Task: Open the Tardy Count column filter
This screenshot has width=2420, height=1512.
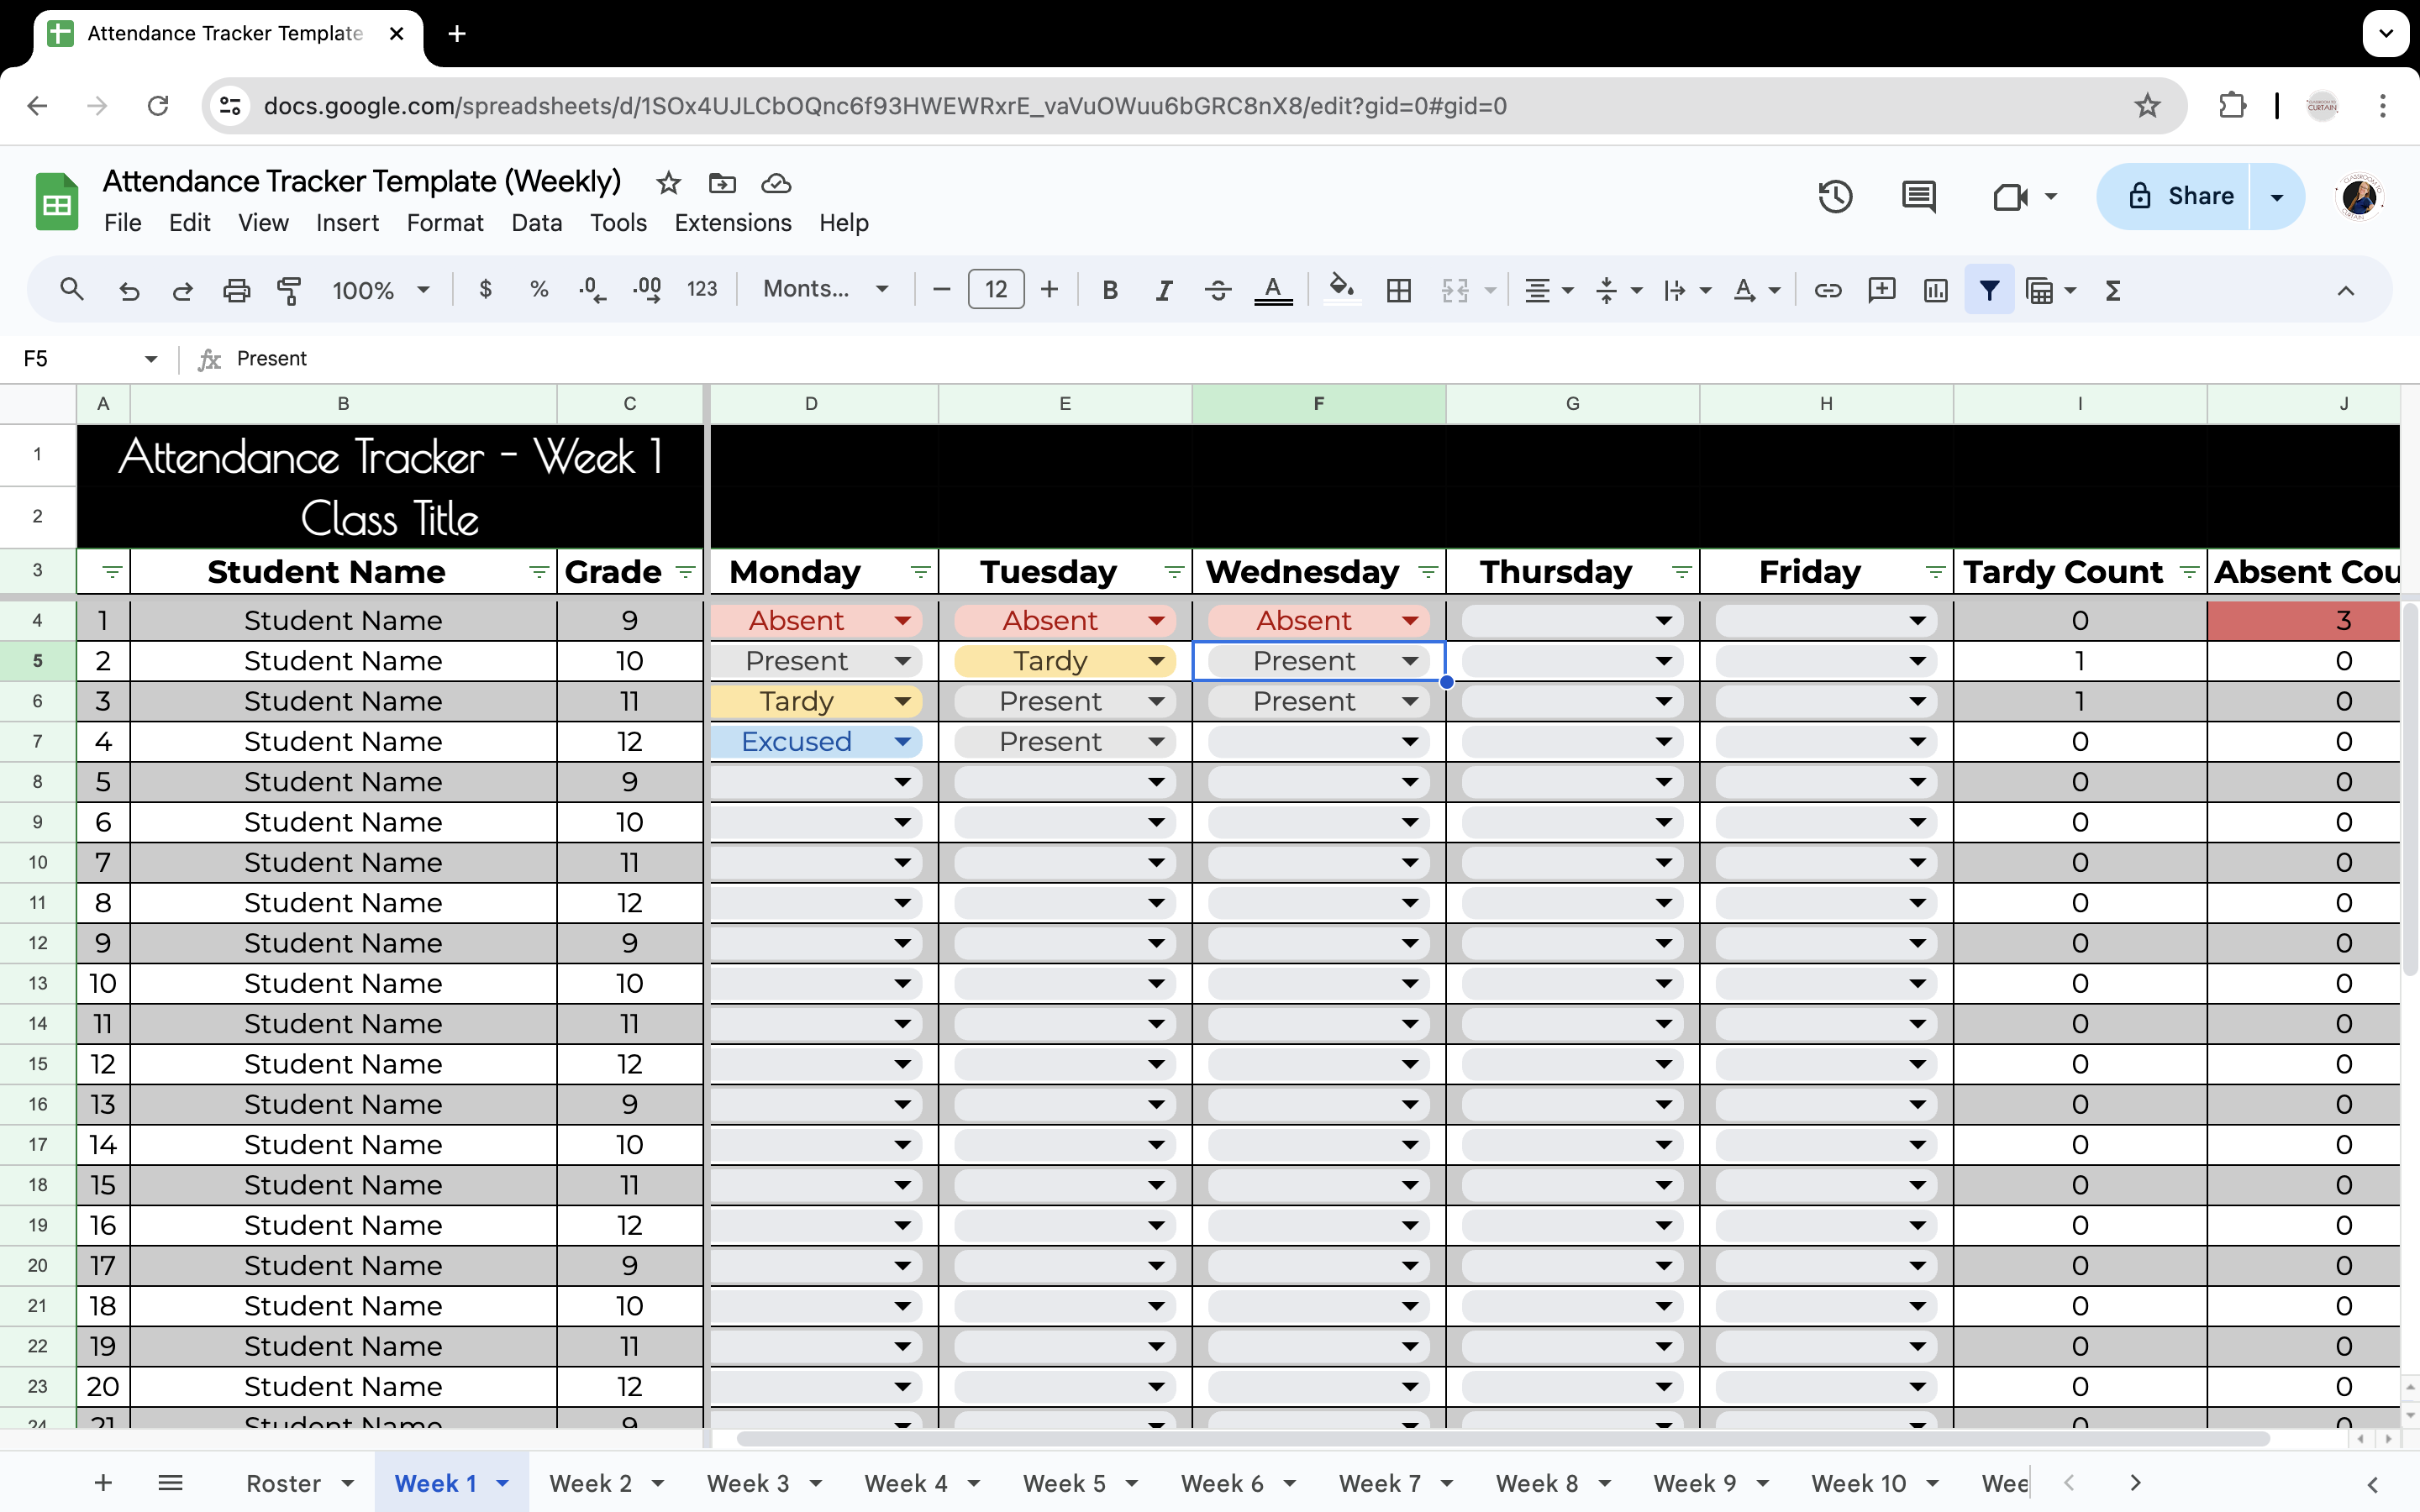Action: click(x=2189, y=572)
